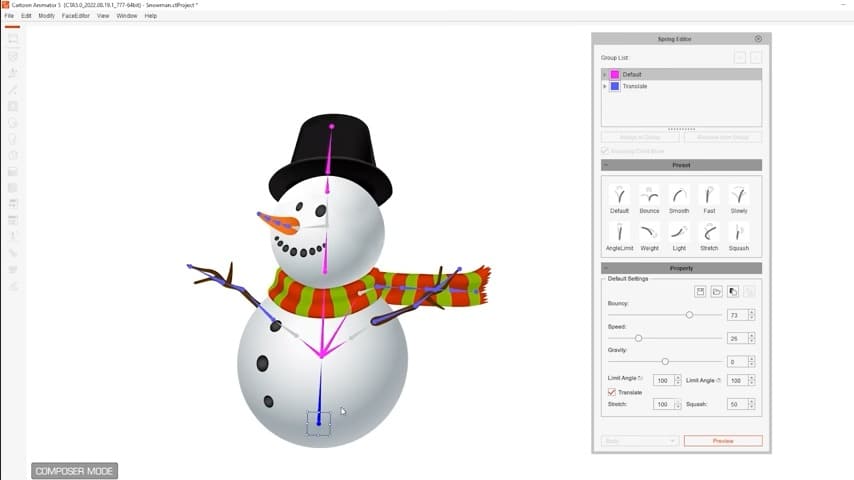Pick the Squash spring preset
The width and height of the screenshot is (854, 480).
(x=739, y=232)
